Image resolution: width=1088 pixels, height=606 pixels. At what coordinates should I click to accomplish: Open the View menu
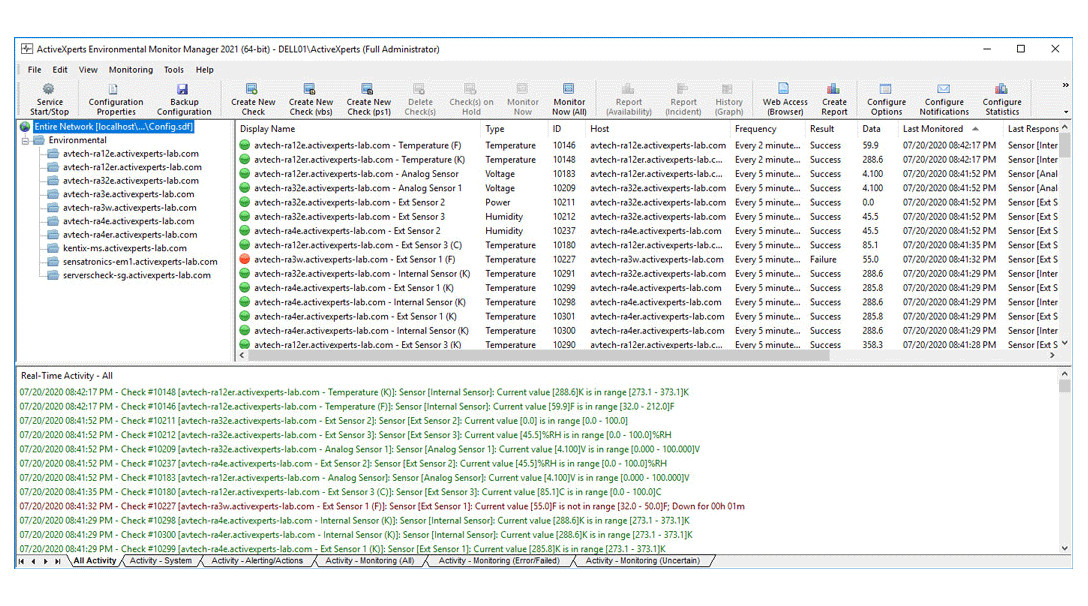point(88,70)
